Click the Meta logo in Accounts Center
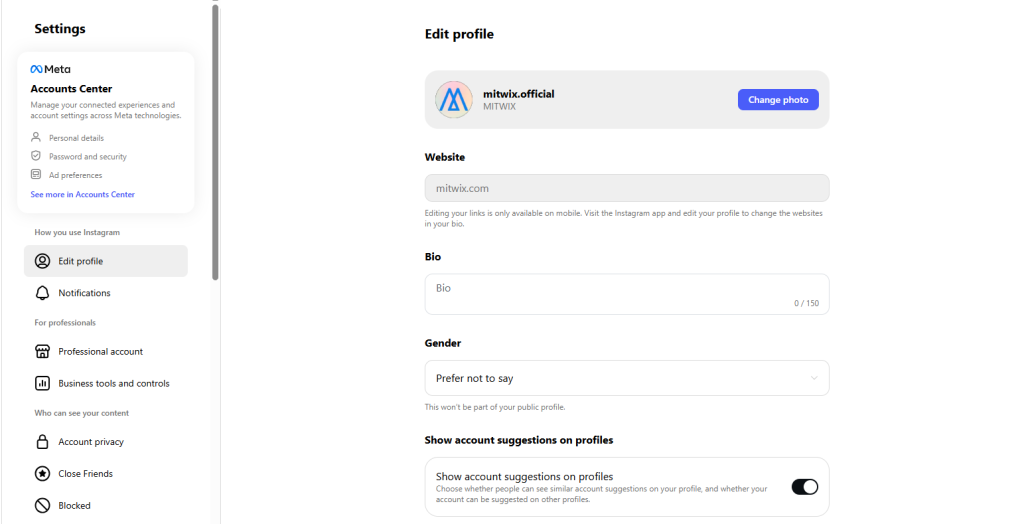The width and height of the screenshot is (1024, 524). point(50,70)
